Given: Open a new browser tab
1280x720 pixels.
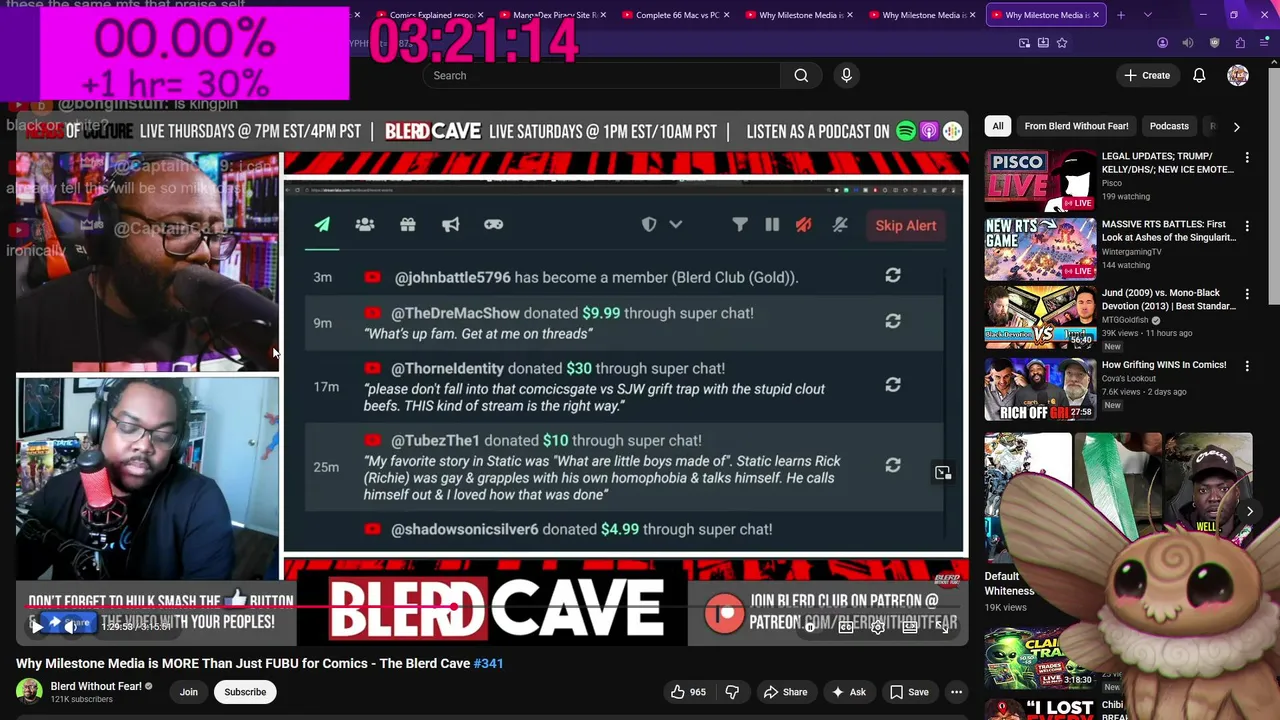Looking at the screenshot, I should pyautogui.click(x=1121, y=15).
